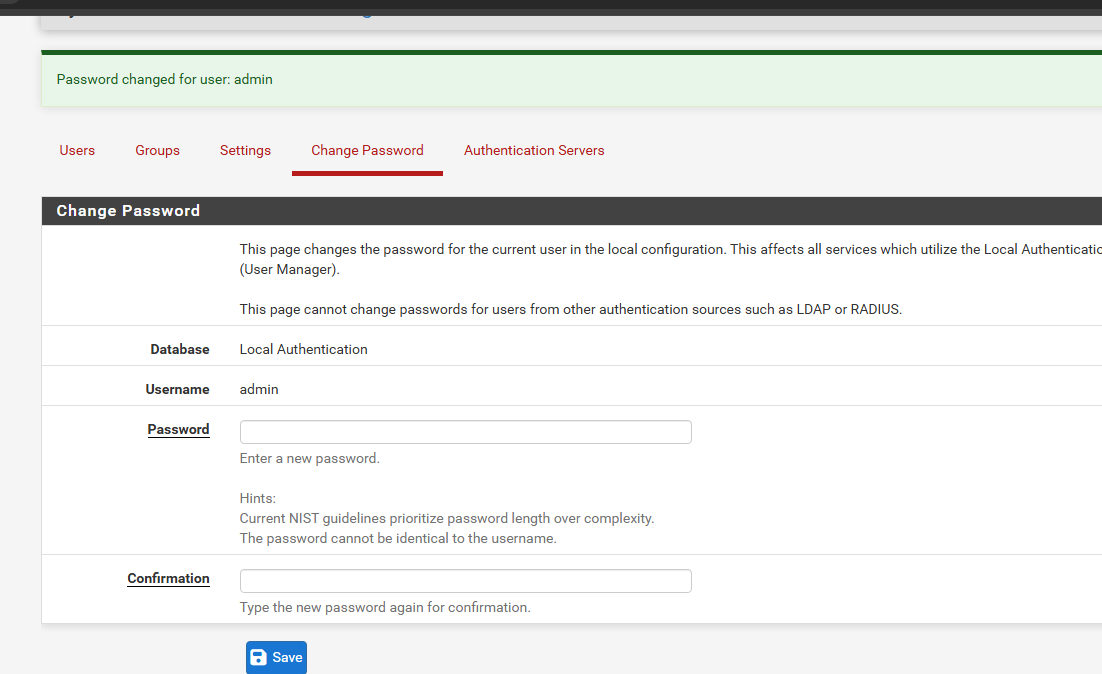Click the dark Change Password panel heading
Image resolution: width=1102 pixels, height=674 pixels.
click(x=128, y=211)
